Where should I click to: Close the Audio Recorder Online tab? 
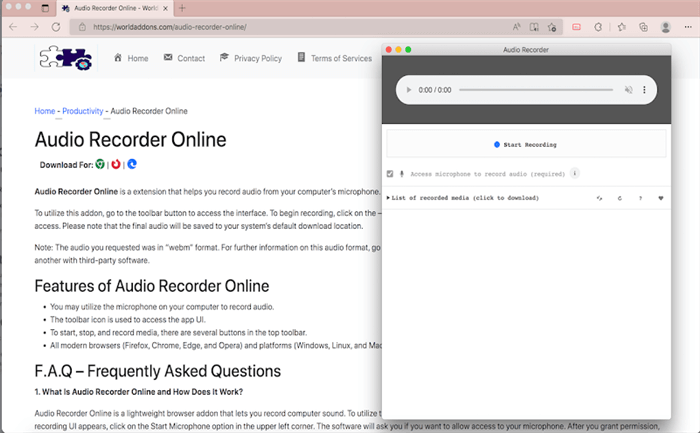(165, 8)
